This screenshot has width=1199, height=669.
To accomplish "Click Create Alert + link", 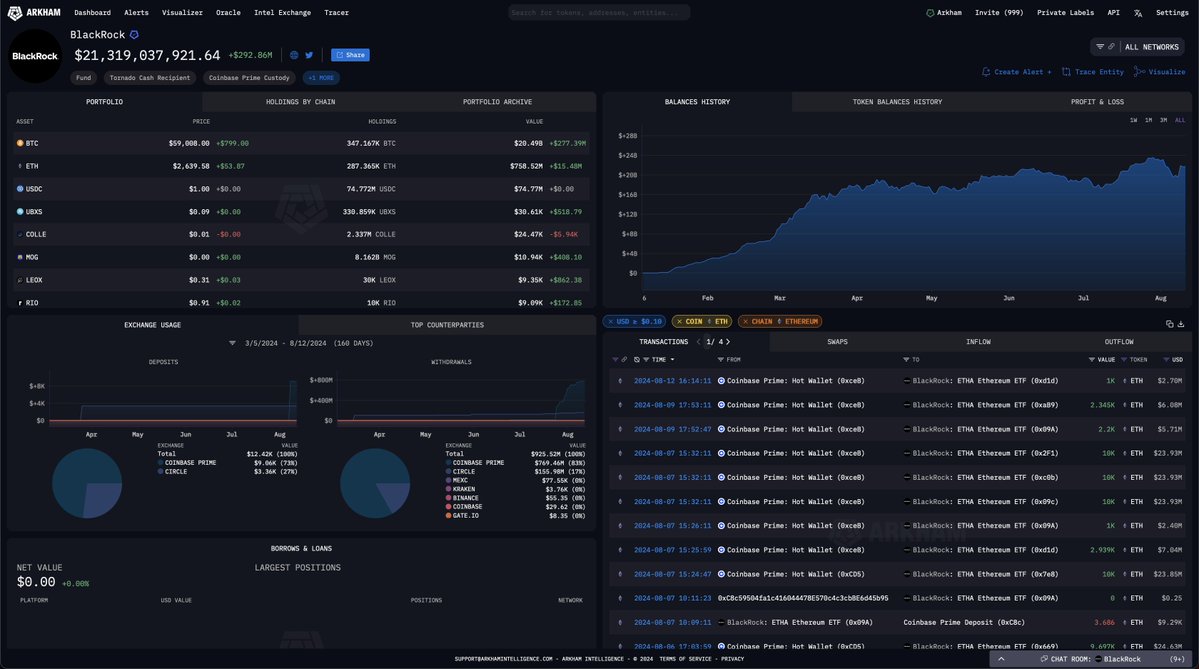I will coord(1016,72).
